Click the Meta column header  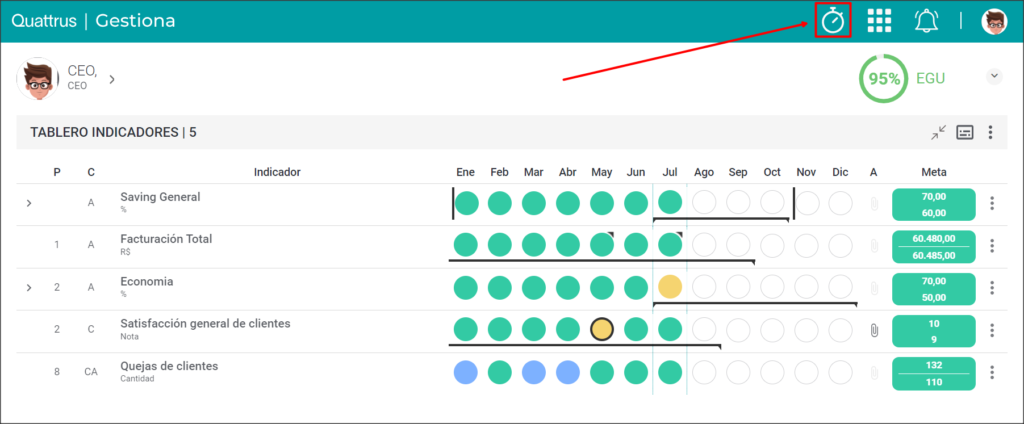[x=934, y=172]
